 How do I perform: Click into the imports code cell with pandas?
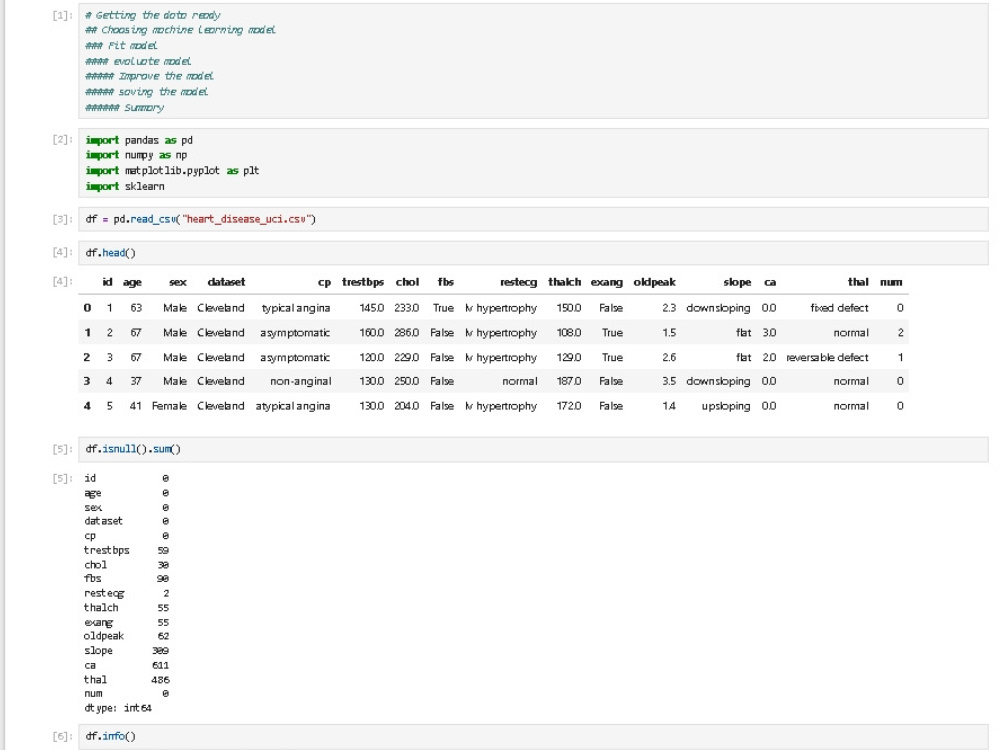(533, 163)
